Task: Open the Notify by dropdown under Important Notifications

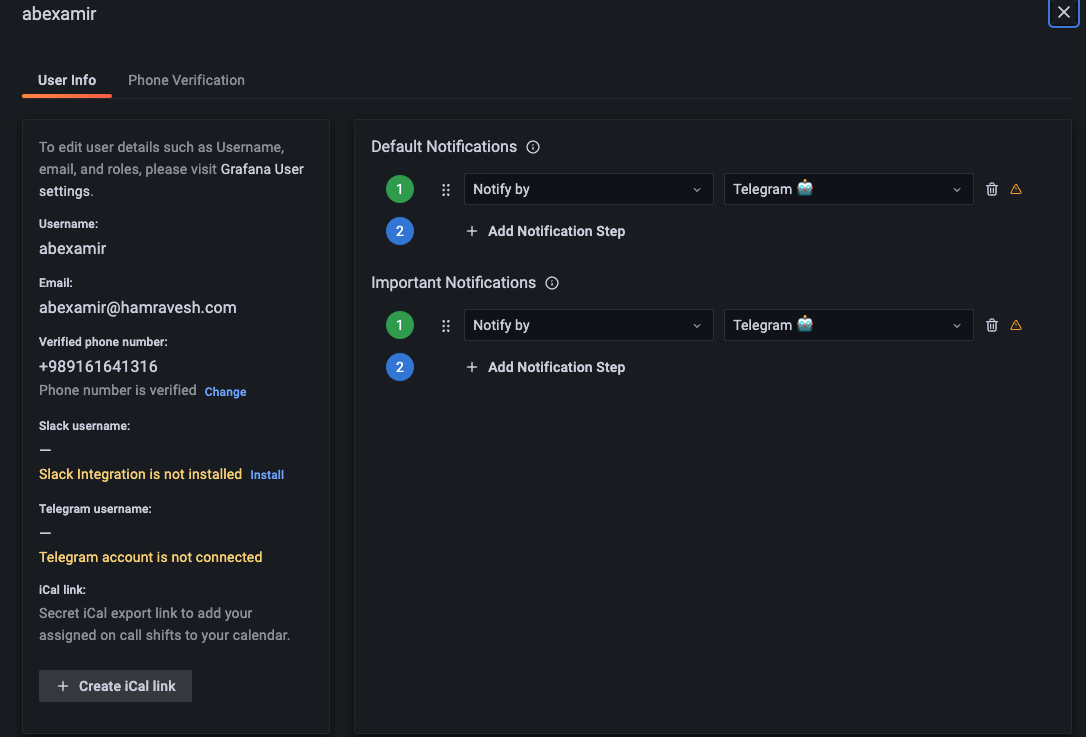Action: [588, 325]
